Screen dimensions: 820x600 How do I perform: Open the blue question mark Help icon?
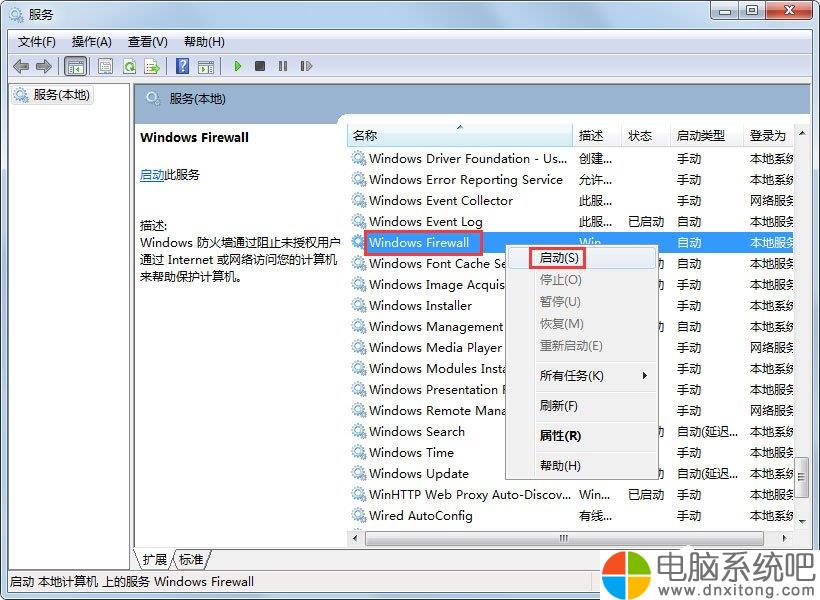click(x=183, y=66)
